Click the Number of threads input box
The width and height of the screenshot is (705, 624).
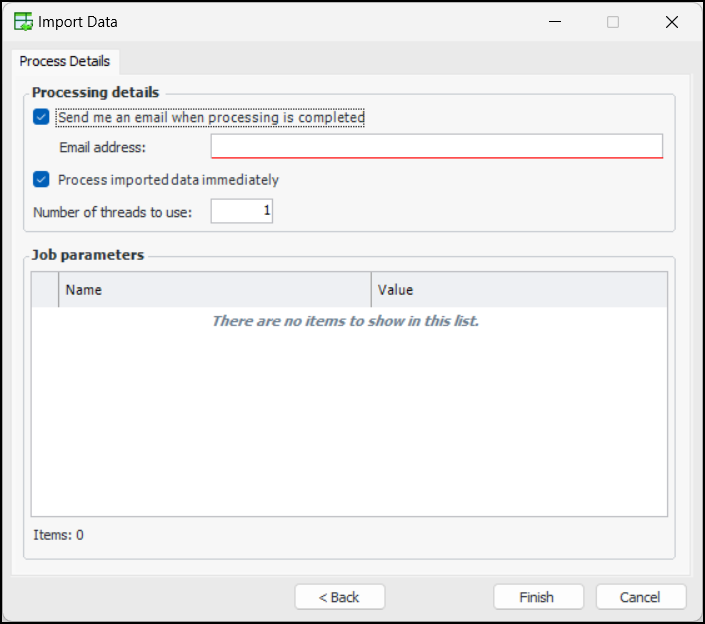click(241, 211)
